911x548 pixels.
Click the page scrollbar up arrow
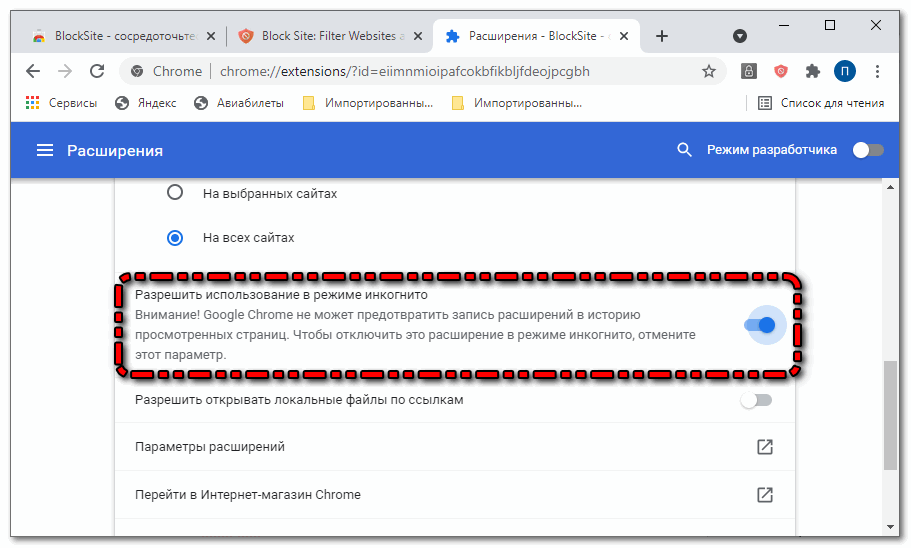tap(891, 187)
